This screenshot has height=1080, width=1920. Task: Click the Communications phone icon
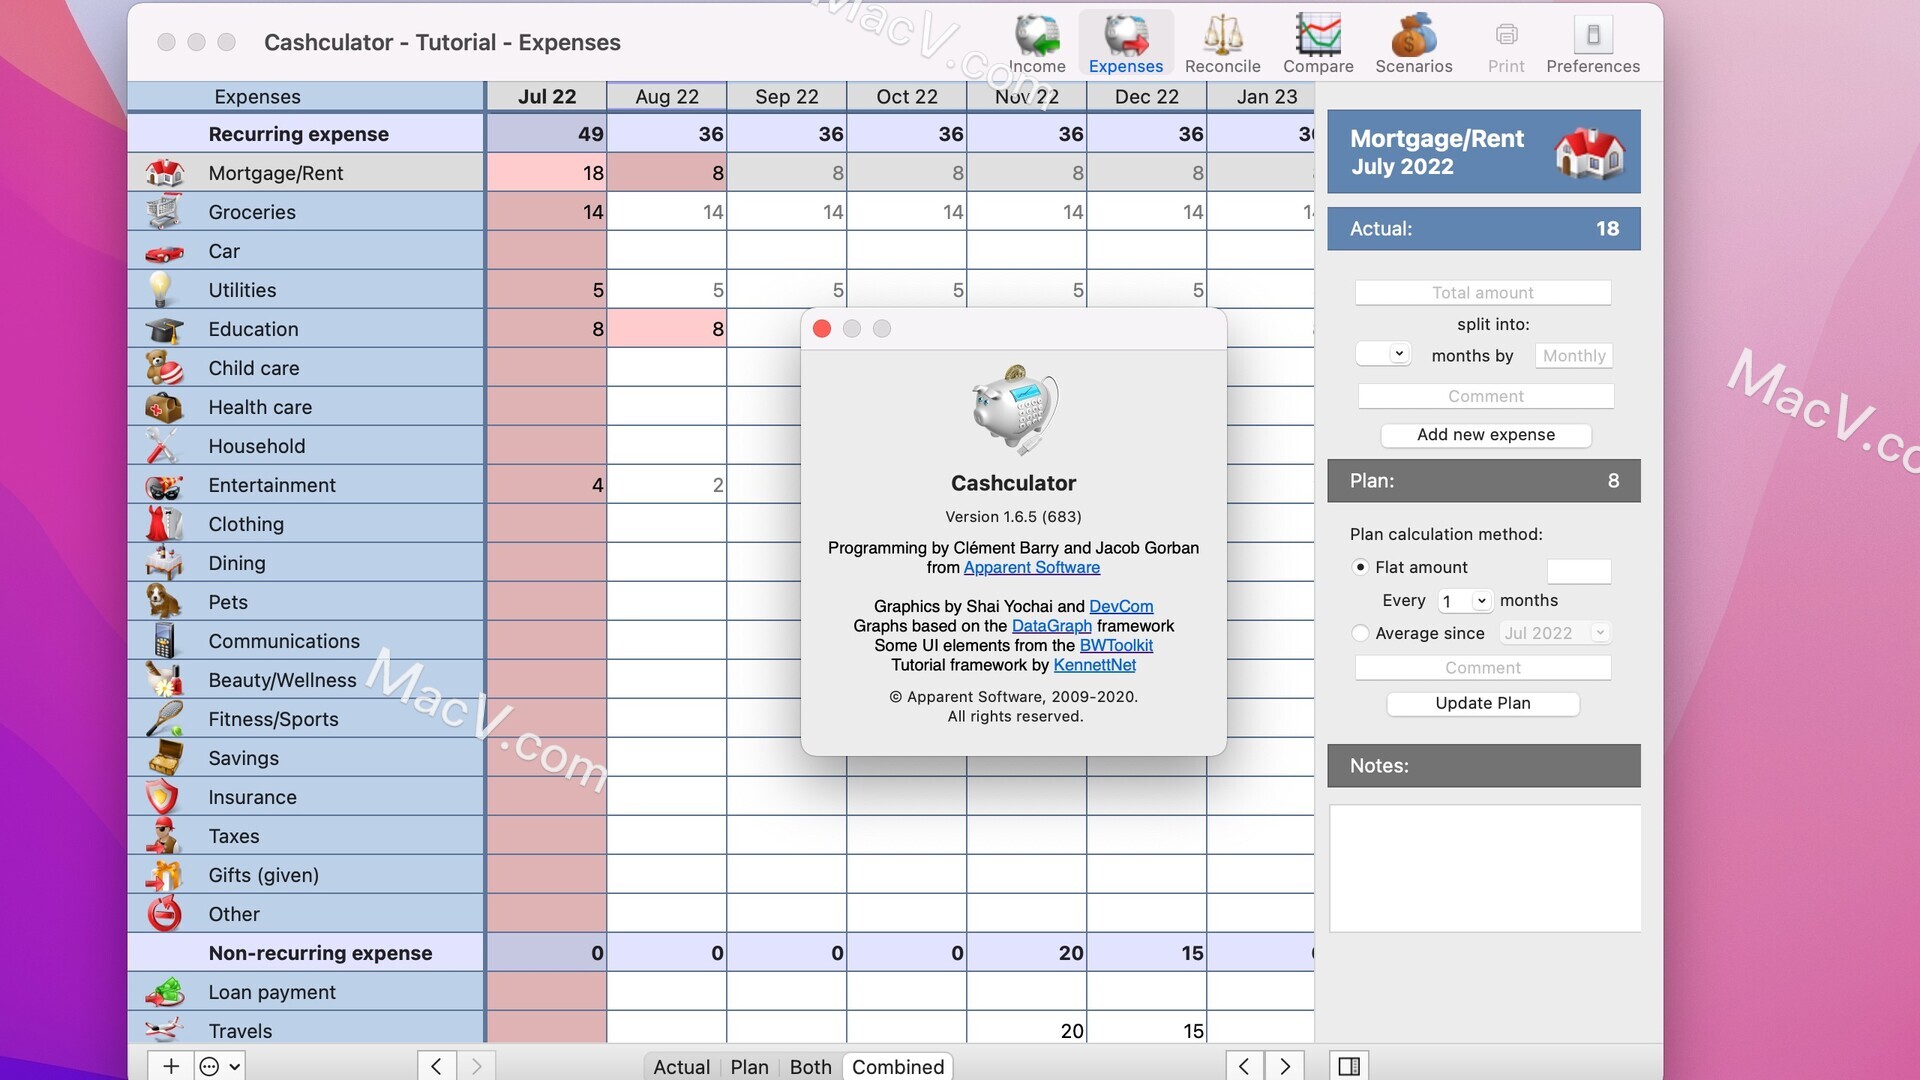tap(165, 641)
